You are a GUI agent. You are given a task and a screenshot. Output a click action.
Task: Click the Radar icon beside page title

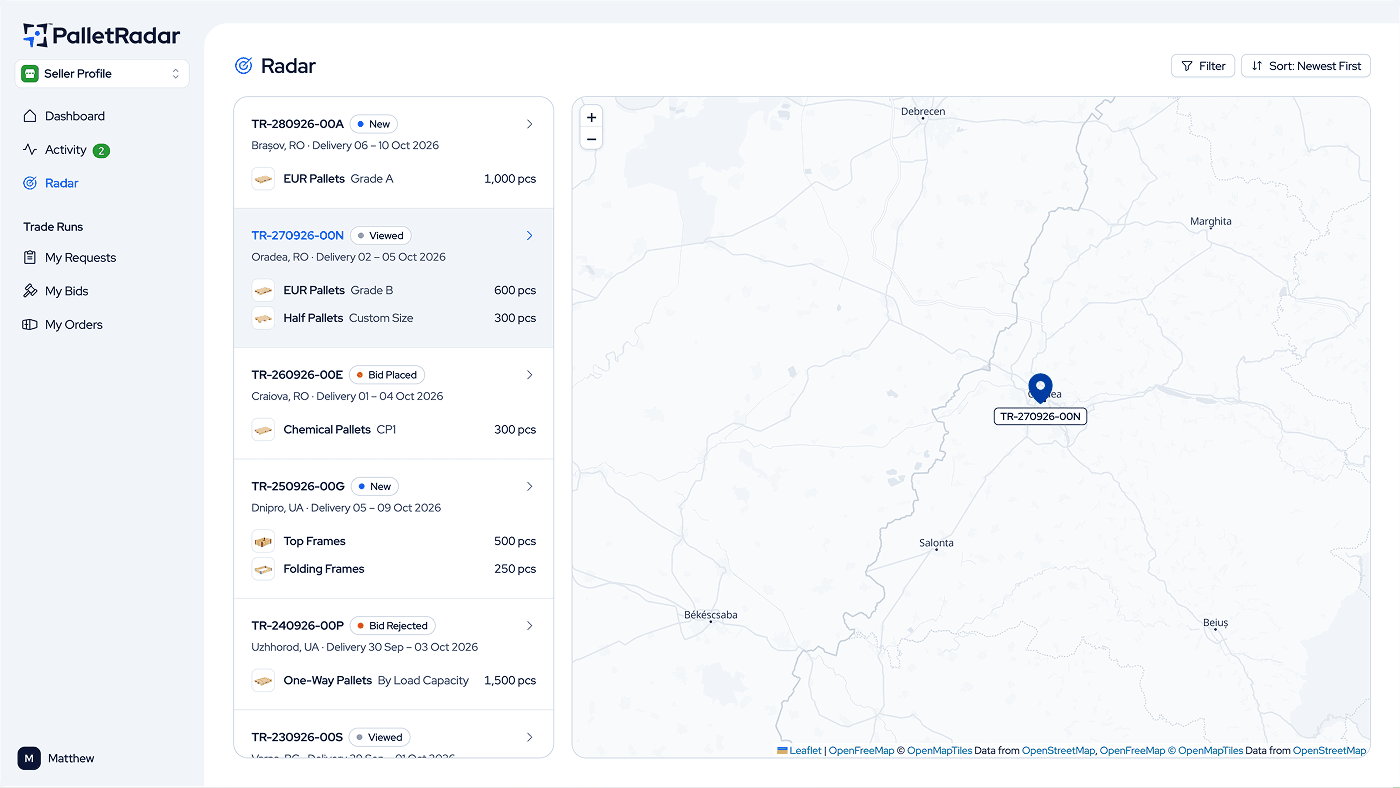pos(243,66)
